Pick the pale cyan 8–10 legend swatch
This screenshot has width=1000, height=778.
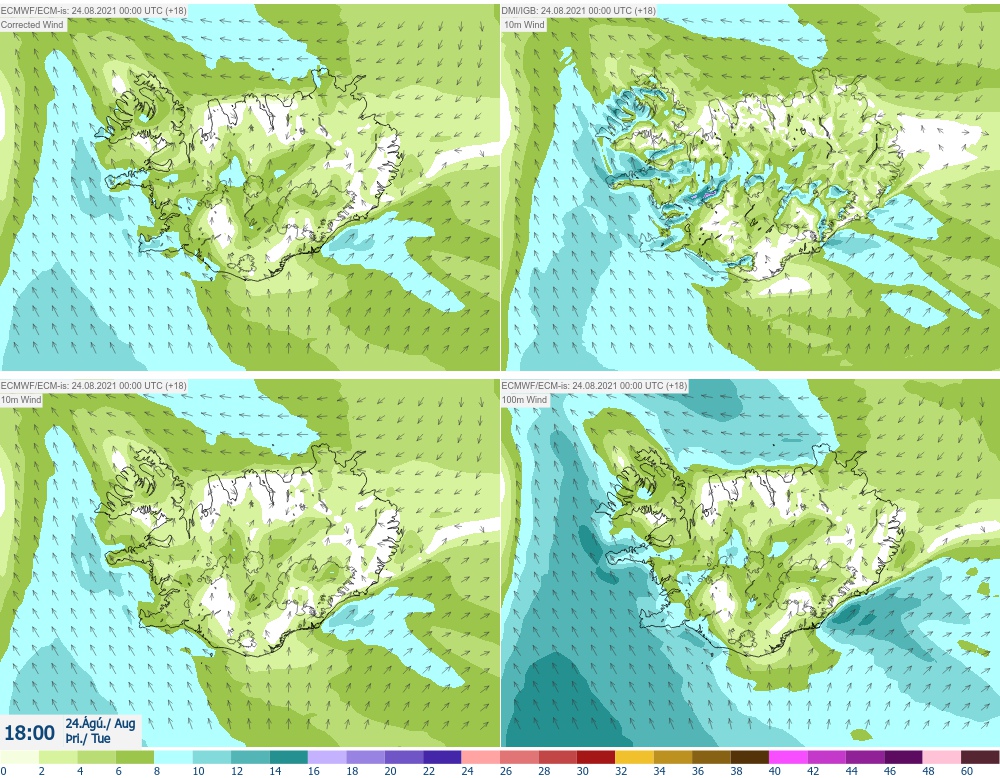coord(173,757)
